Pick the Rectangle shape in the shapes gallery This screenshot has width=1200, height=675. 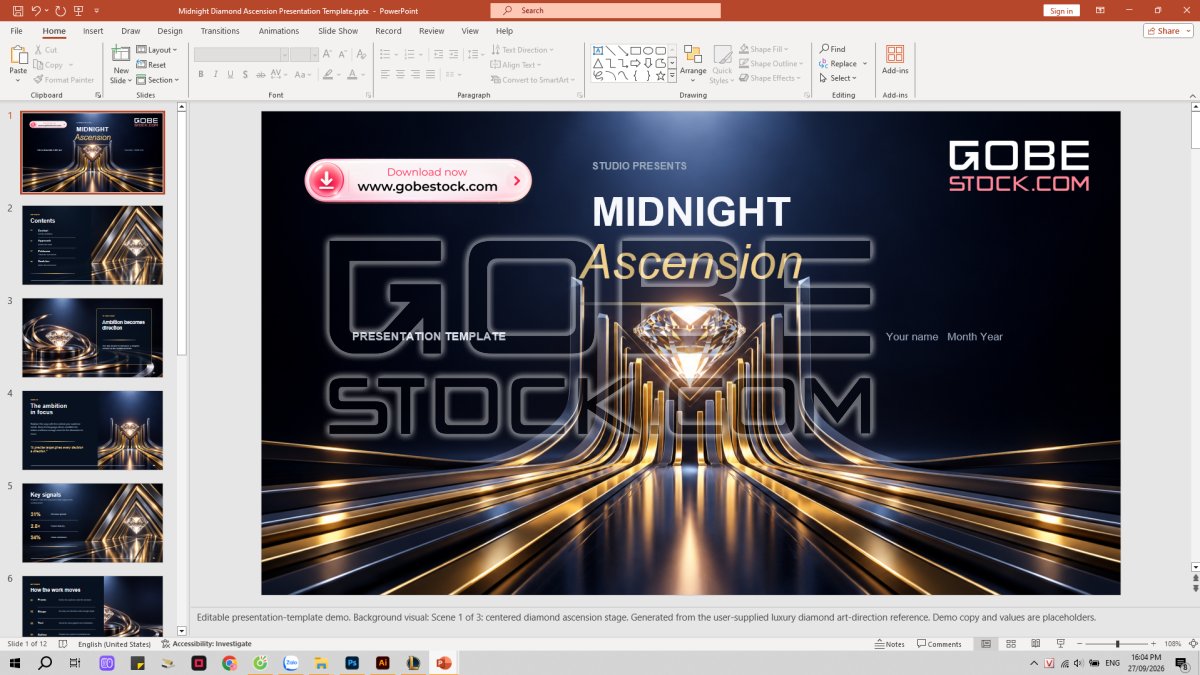[635, 50]
